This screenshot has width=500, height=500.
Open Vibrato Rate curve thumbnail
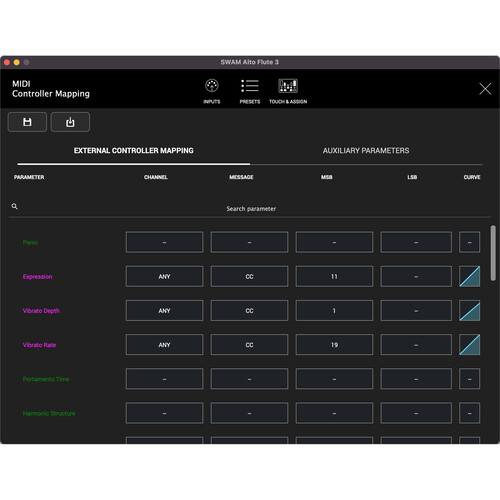point(470,345)
